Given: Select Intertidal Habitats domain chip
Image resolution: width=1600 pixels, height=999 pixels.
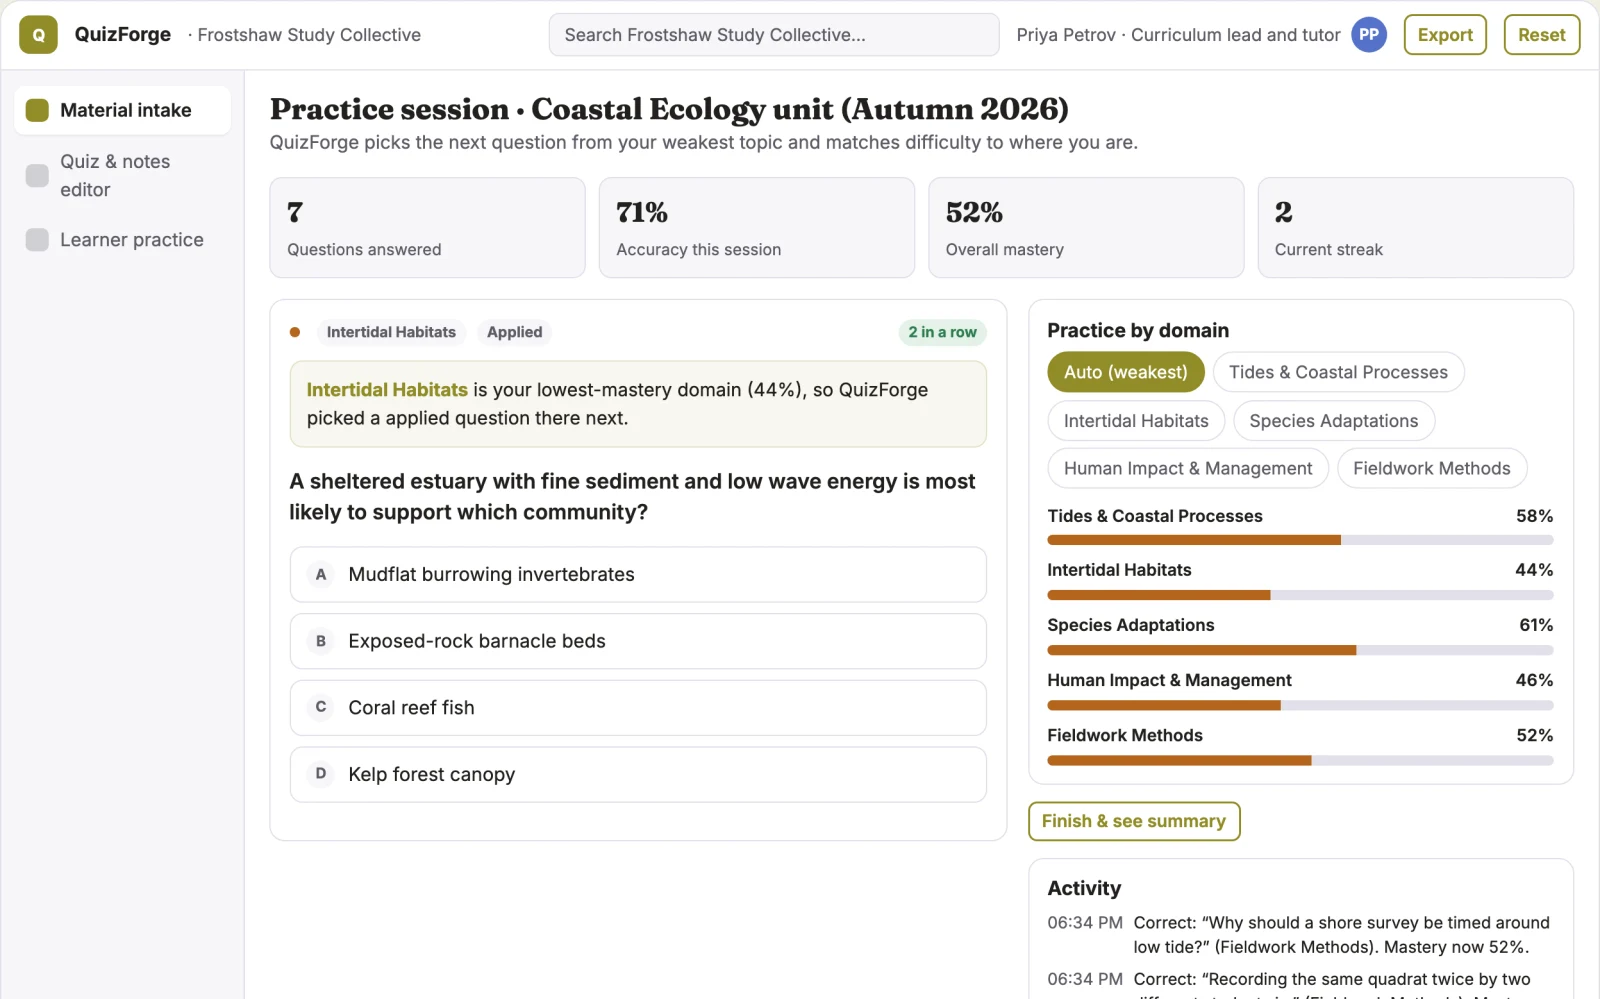Looking at the screenshot, I should (1136, 421).
